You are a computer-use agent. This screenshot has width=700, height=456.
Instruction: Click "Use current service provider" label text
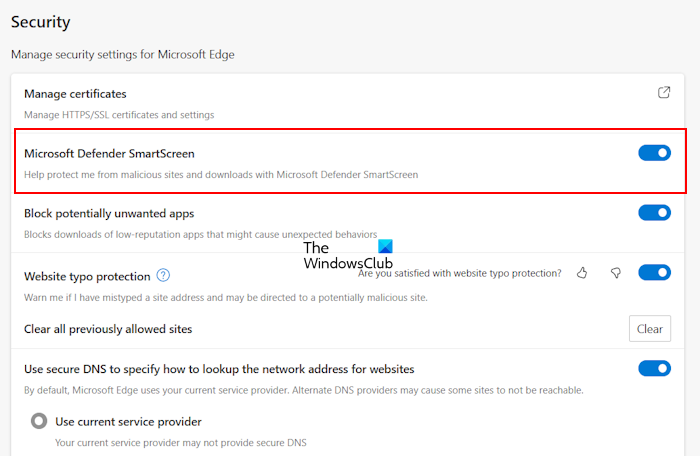(129, 422)
